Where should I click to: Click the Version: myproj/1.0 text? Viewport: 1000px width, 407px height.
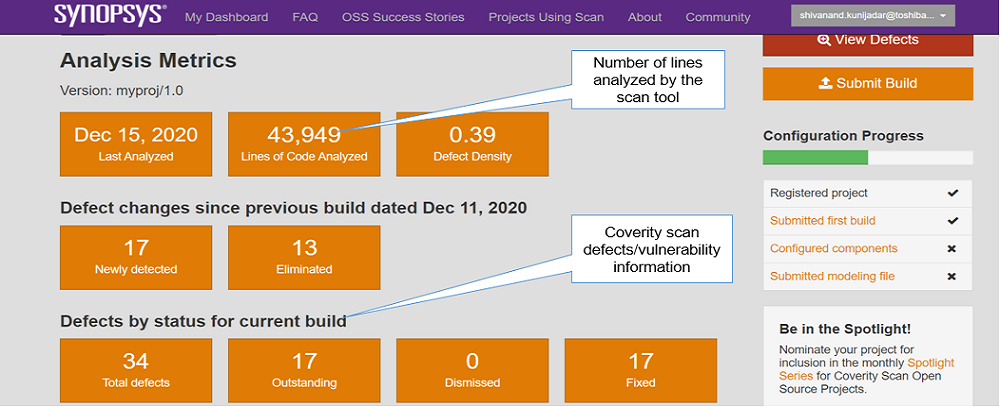122,91
